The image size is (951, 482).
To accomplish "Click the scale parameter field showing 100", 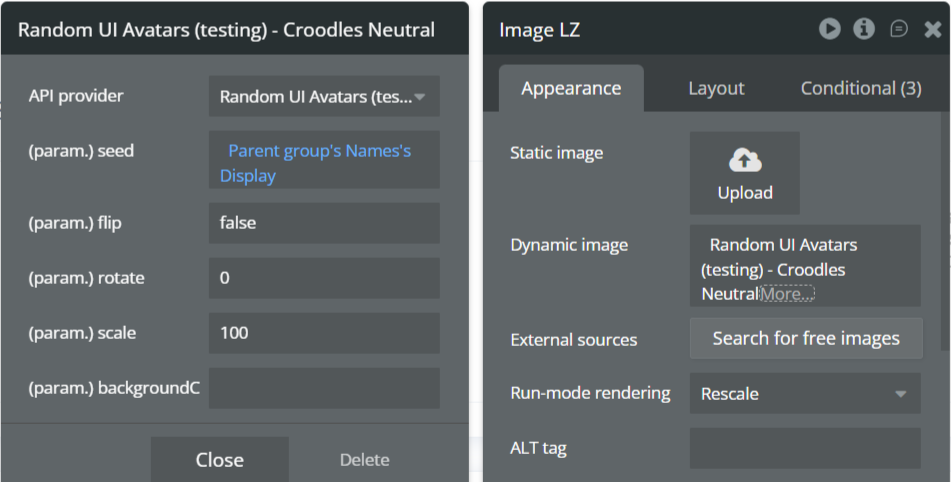I will pyautogui.click(x=324, y=333).
